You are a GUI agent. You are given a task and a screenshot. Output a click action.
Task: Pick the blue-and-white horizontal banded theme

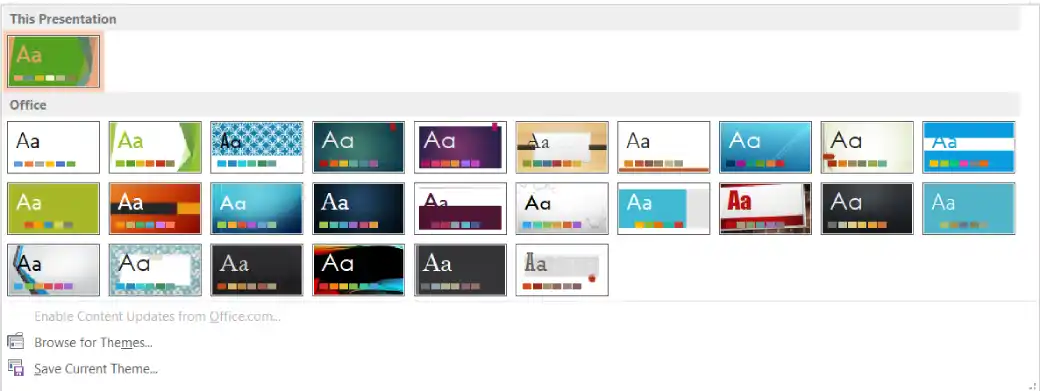pyautogui.click(x=969, y=147)
